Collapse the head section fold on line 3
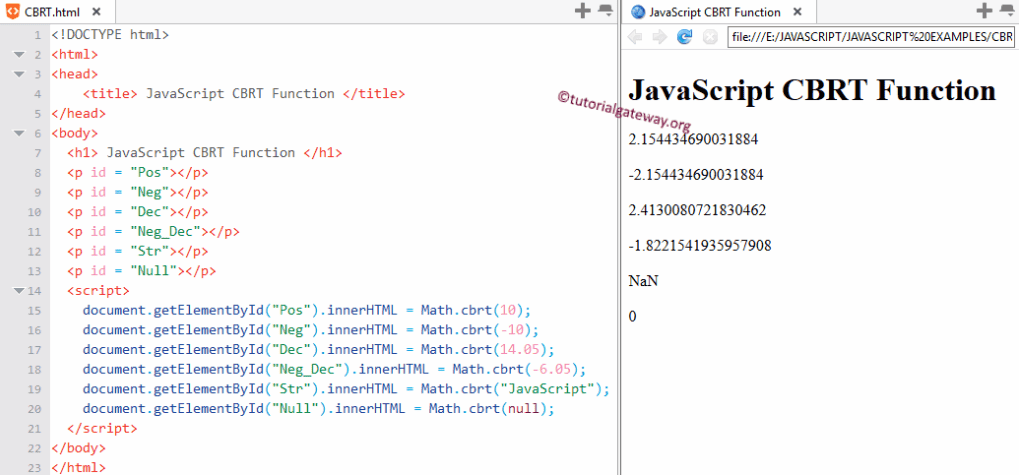1019x475 pixels. [x=18, y=74]
